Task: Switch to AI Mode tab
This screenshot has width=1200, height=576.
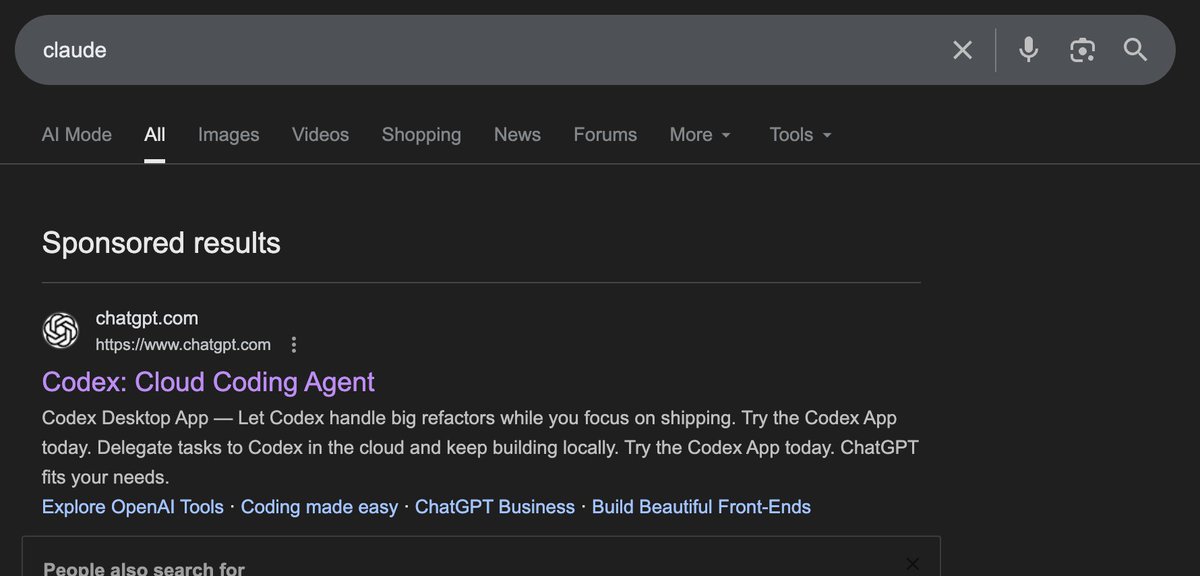Action: coord(77,135)
